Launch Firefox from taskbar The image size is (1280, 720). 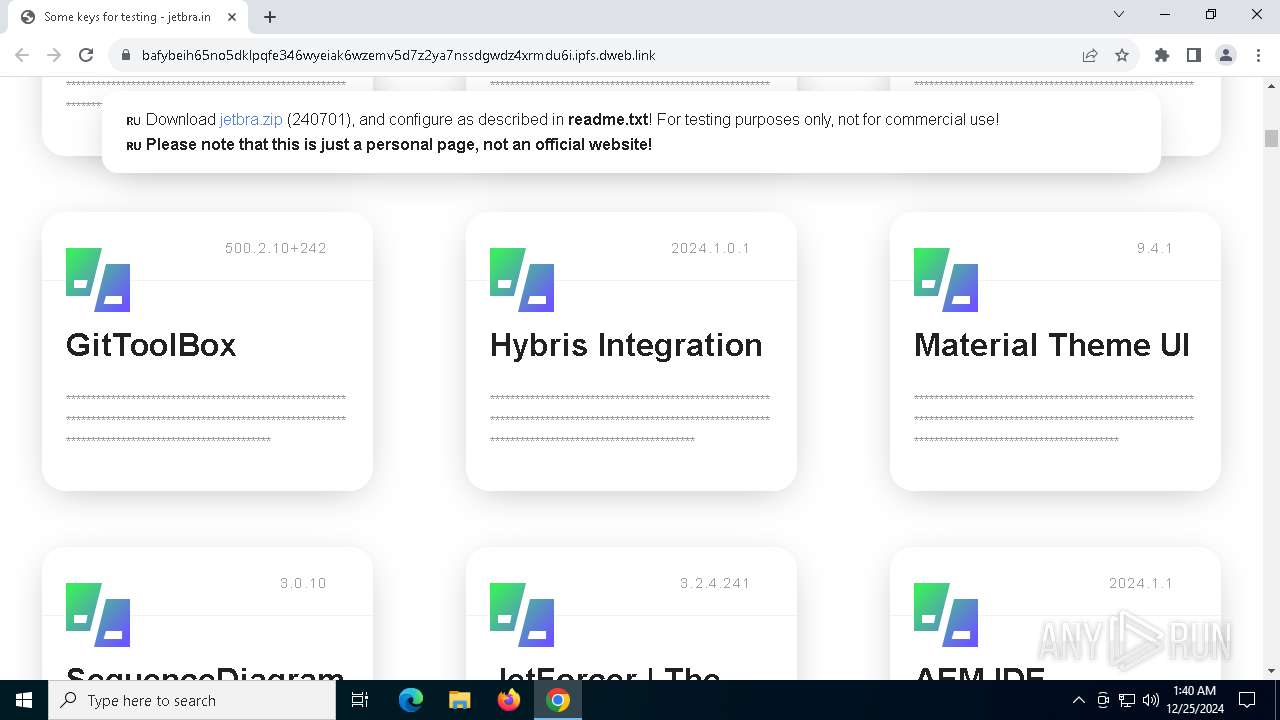click(x=509, y=700)
